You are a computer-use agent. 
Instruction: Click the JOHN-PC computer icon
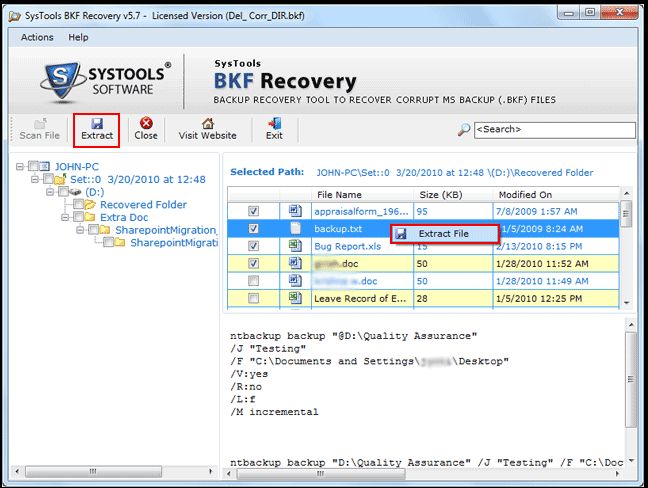point(45,167)
